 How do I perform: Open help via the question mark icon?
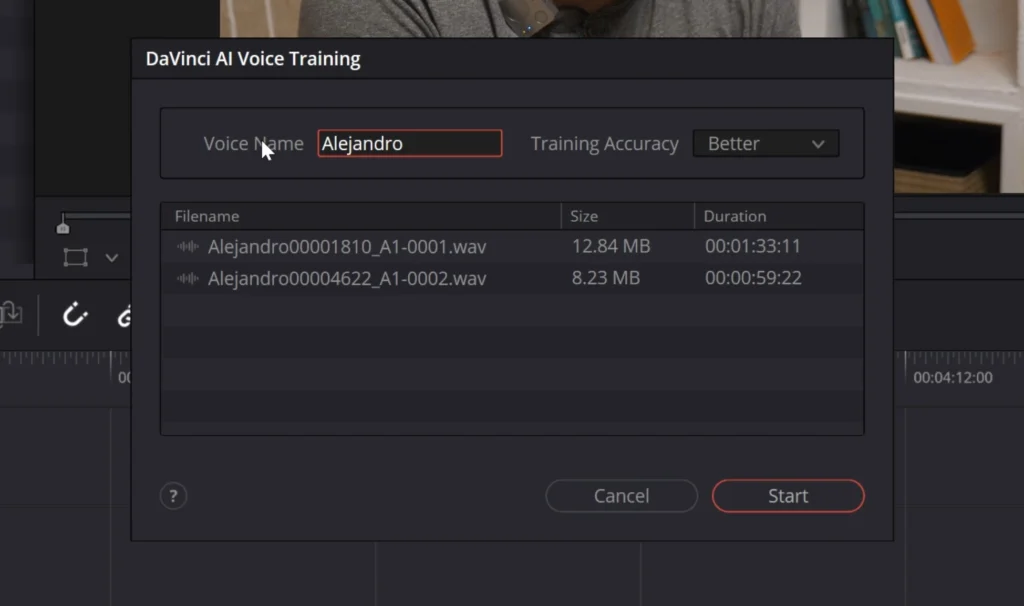[173, 495]
